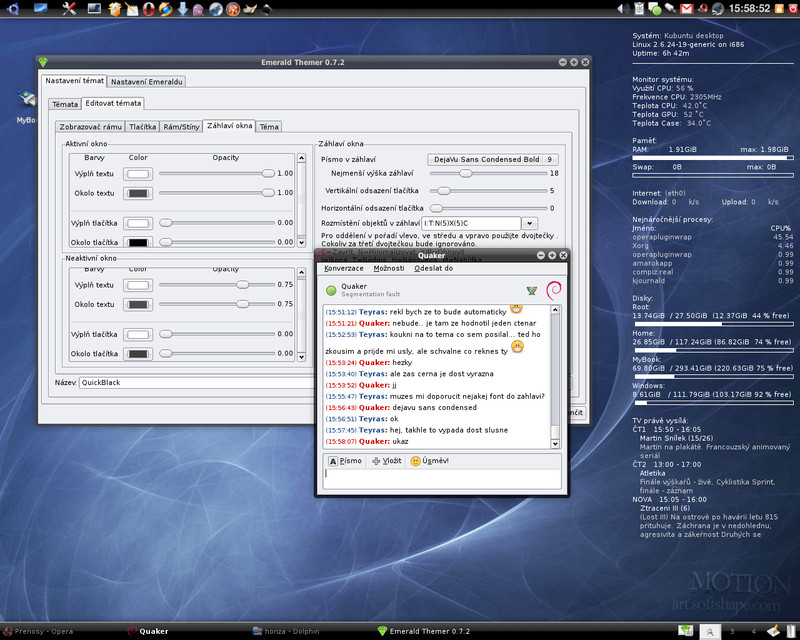The image size is (800, 640).
Task: Click active window Výplň textu color swatch
Action: (138, 174)
